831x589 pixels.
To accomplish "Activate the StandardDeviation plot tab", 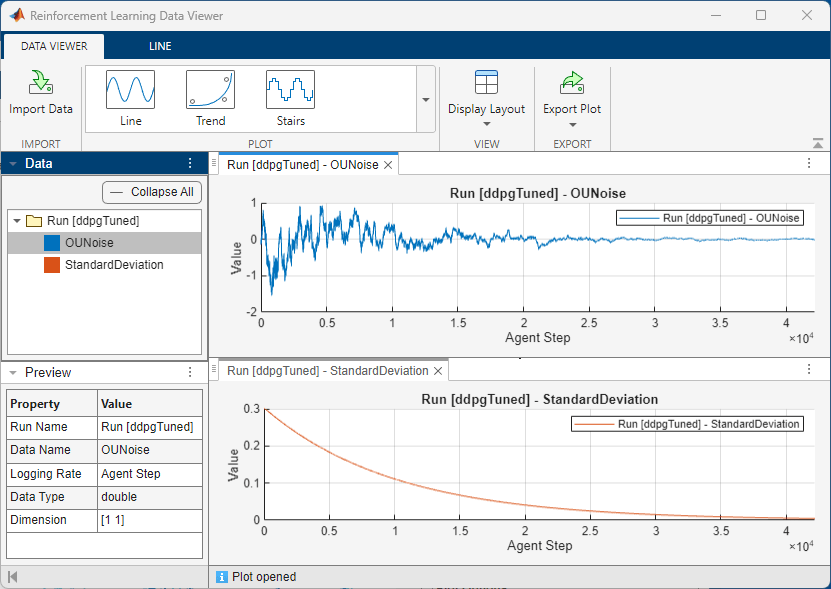I will coord(328,370).
